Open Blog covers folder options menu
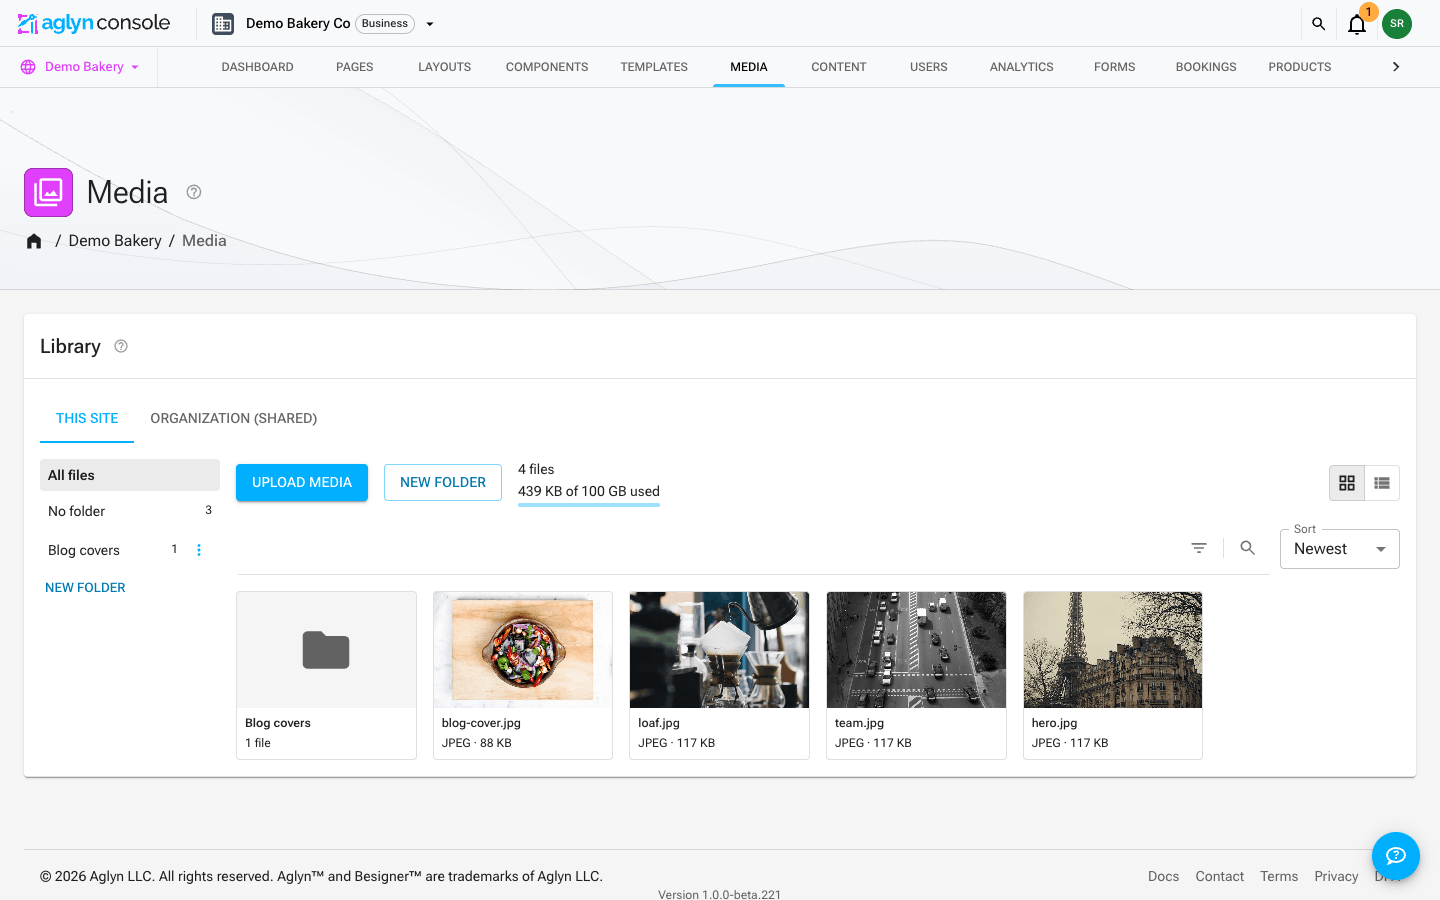Screen dimensions: 1440x900 pos(199,550)
